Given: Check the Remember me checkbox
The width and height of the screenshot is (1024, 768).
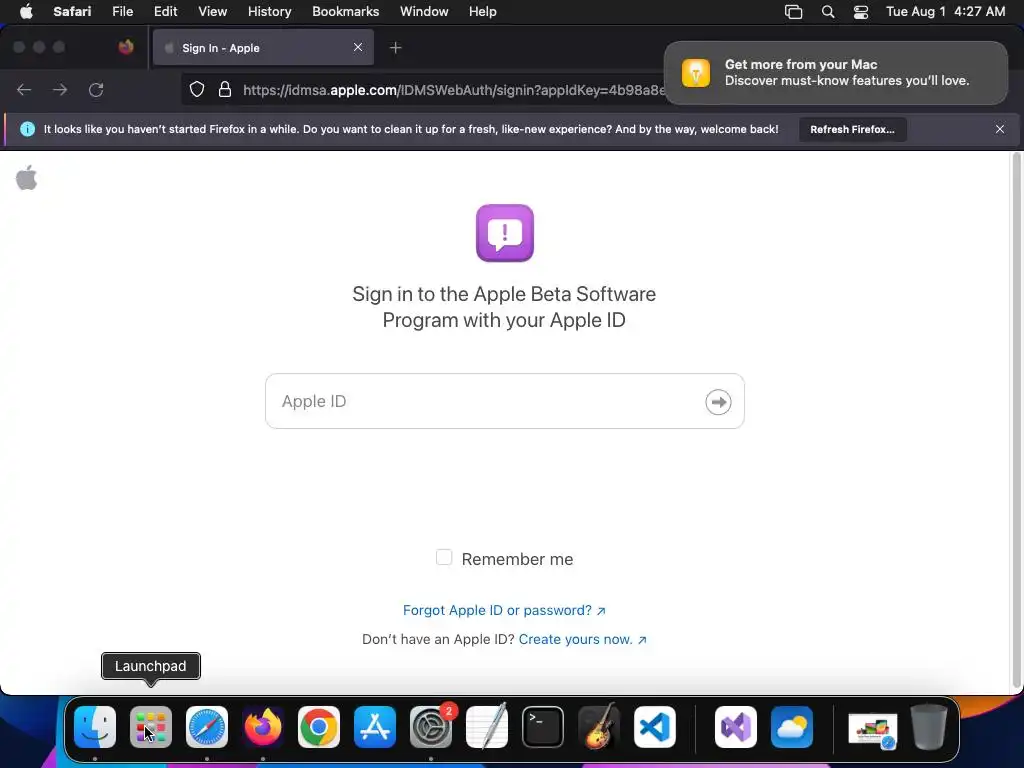Looking at the screenshot, I should click(x=444, y=557).
